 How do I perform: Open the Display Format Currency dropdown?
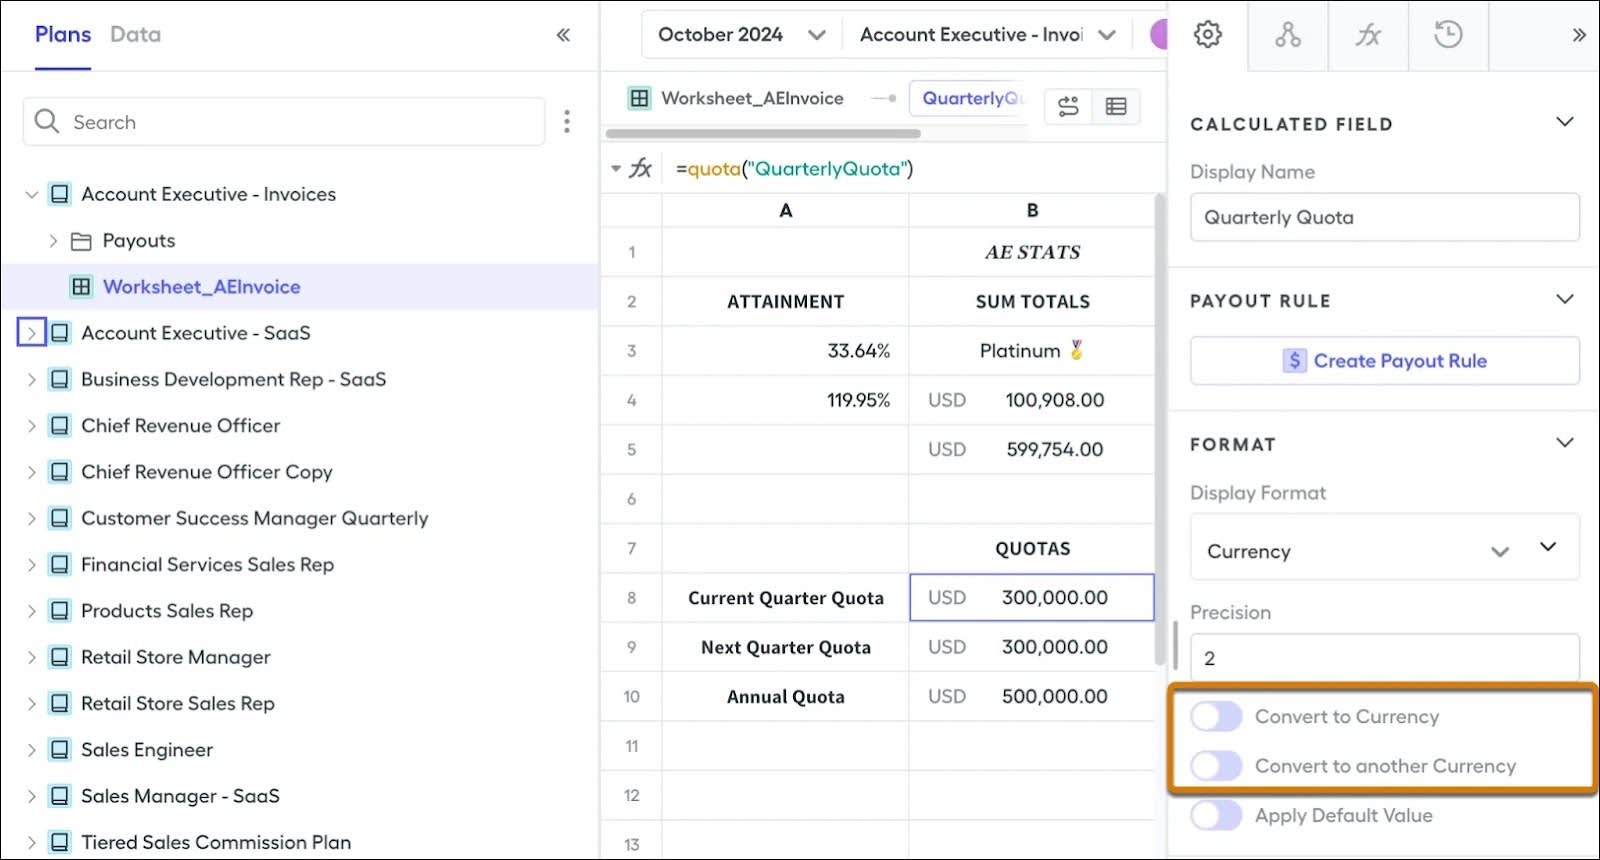[x=1385, y=548]
